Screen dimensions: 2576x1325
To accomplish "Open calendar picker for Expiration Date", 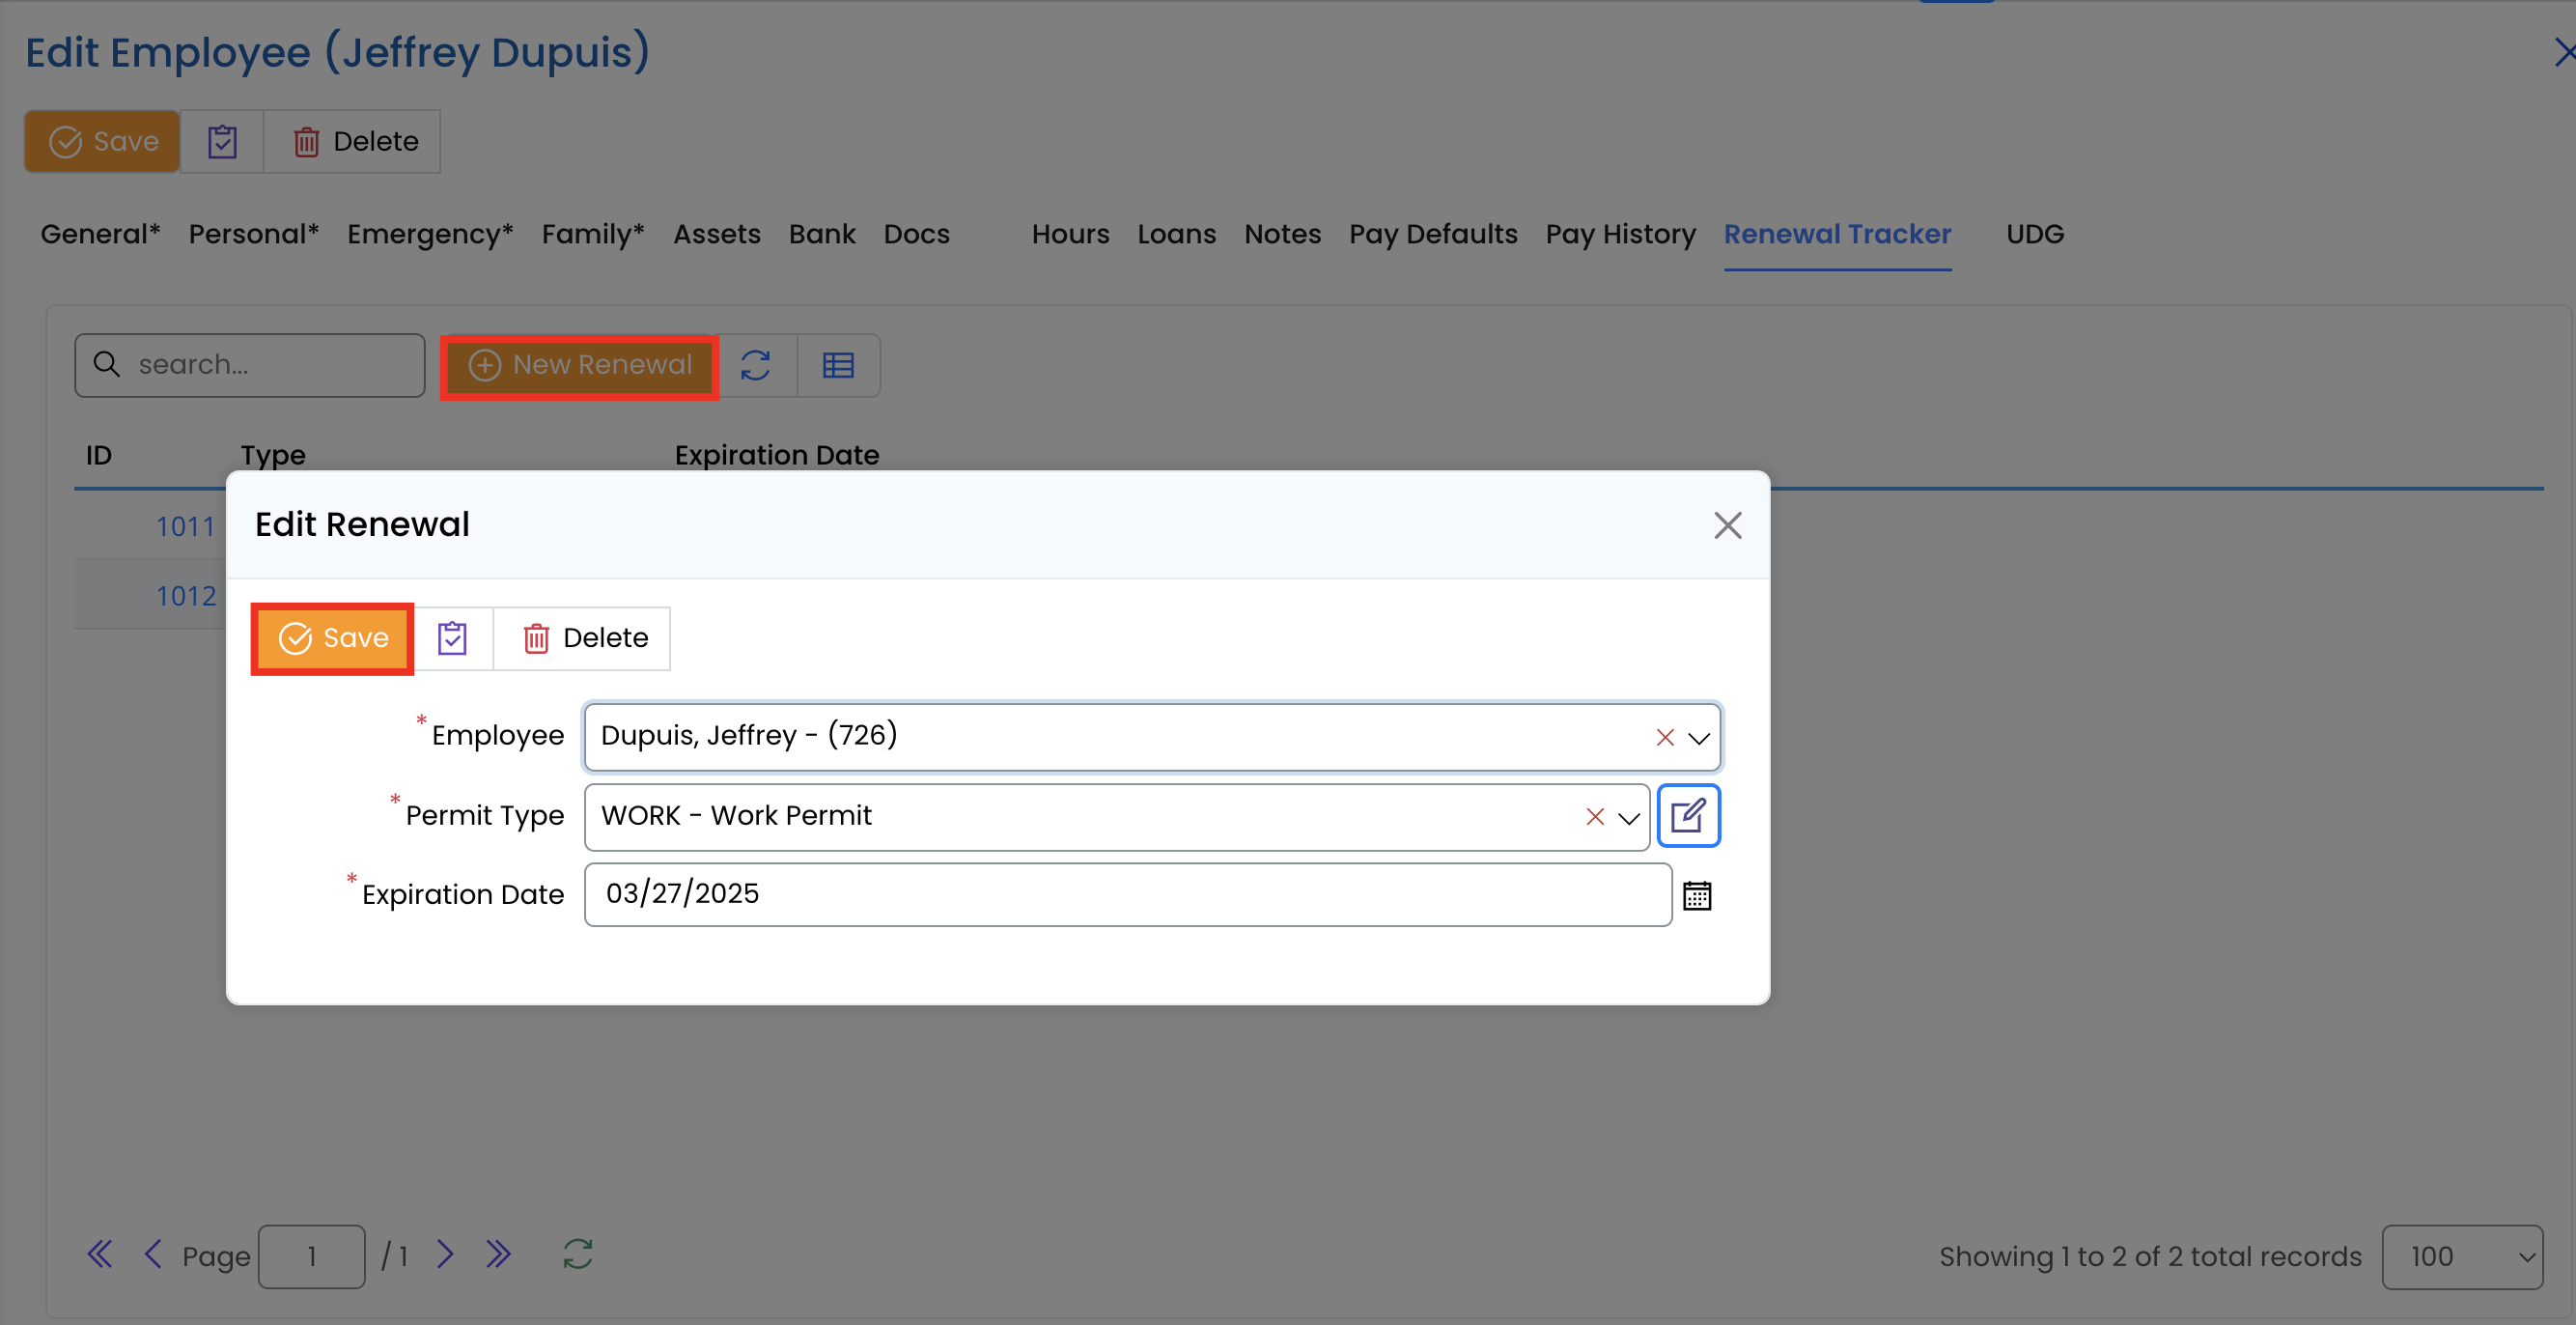I will coord(1697,895).
